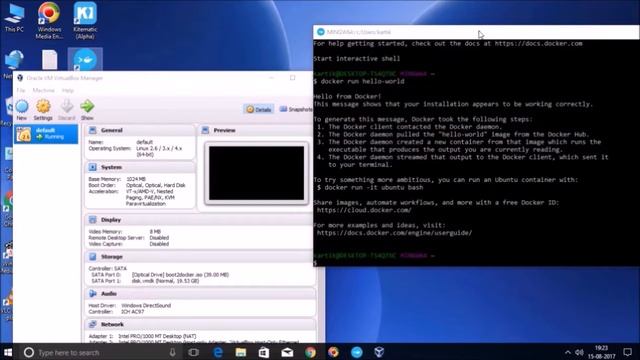This screenshot has width=640, height=360.
Task: Click the Audio section header icon
Action: pyautogui.click(x=93, y=293)
